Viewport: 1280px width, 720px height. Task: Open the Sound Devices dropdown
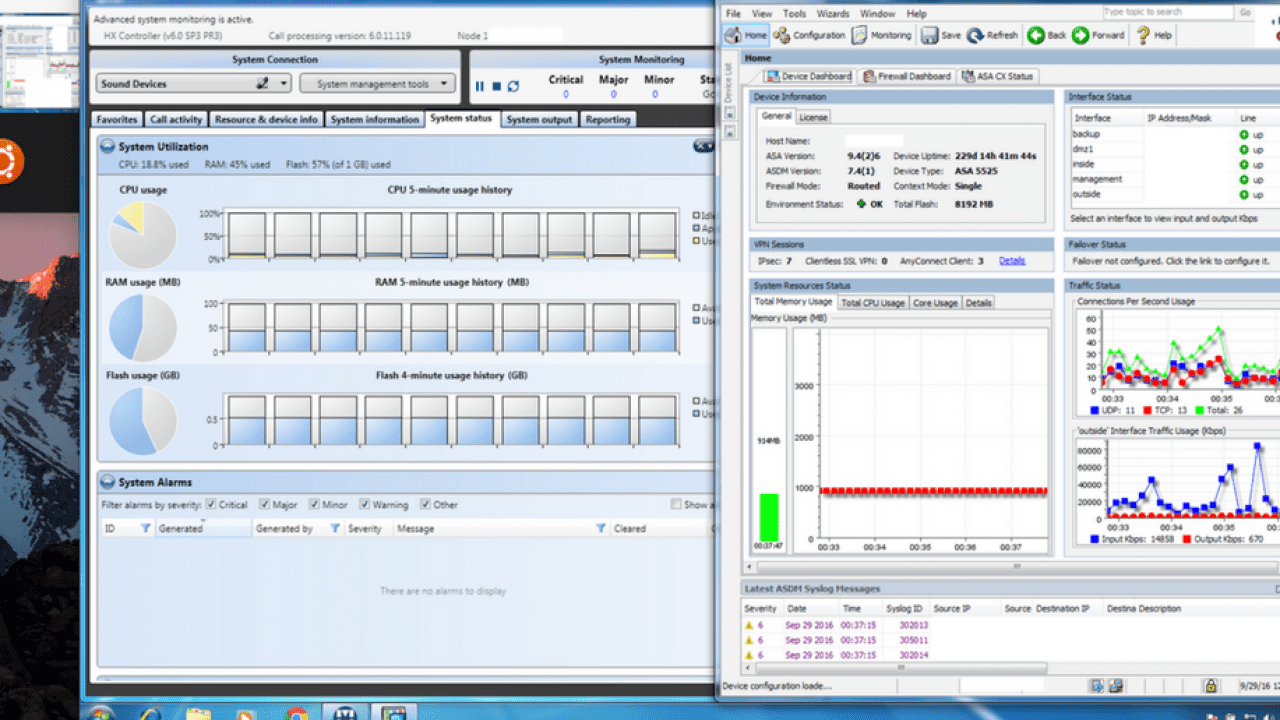coord(284,84)
